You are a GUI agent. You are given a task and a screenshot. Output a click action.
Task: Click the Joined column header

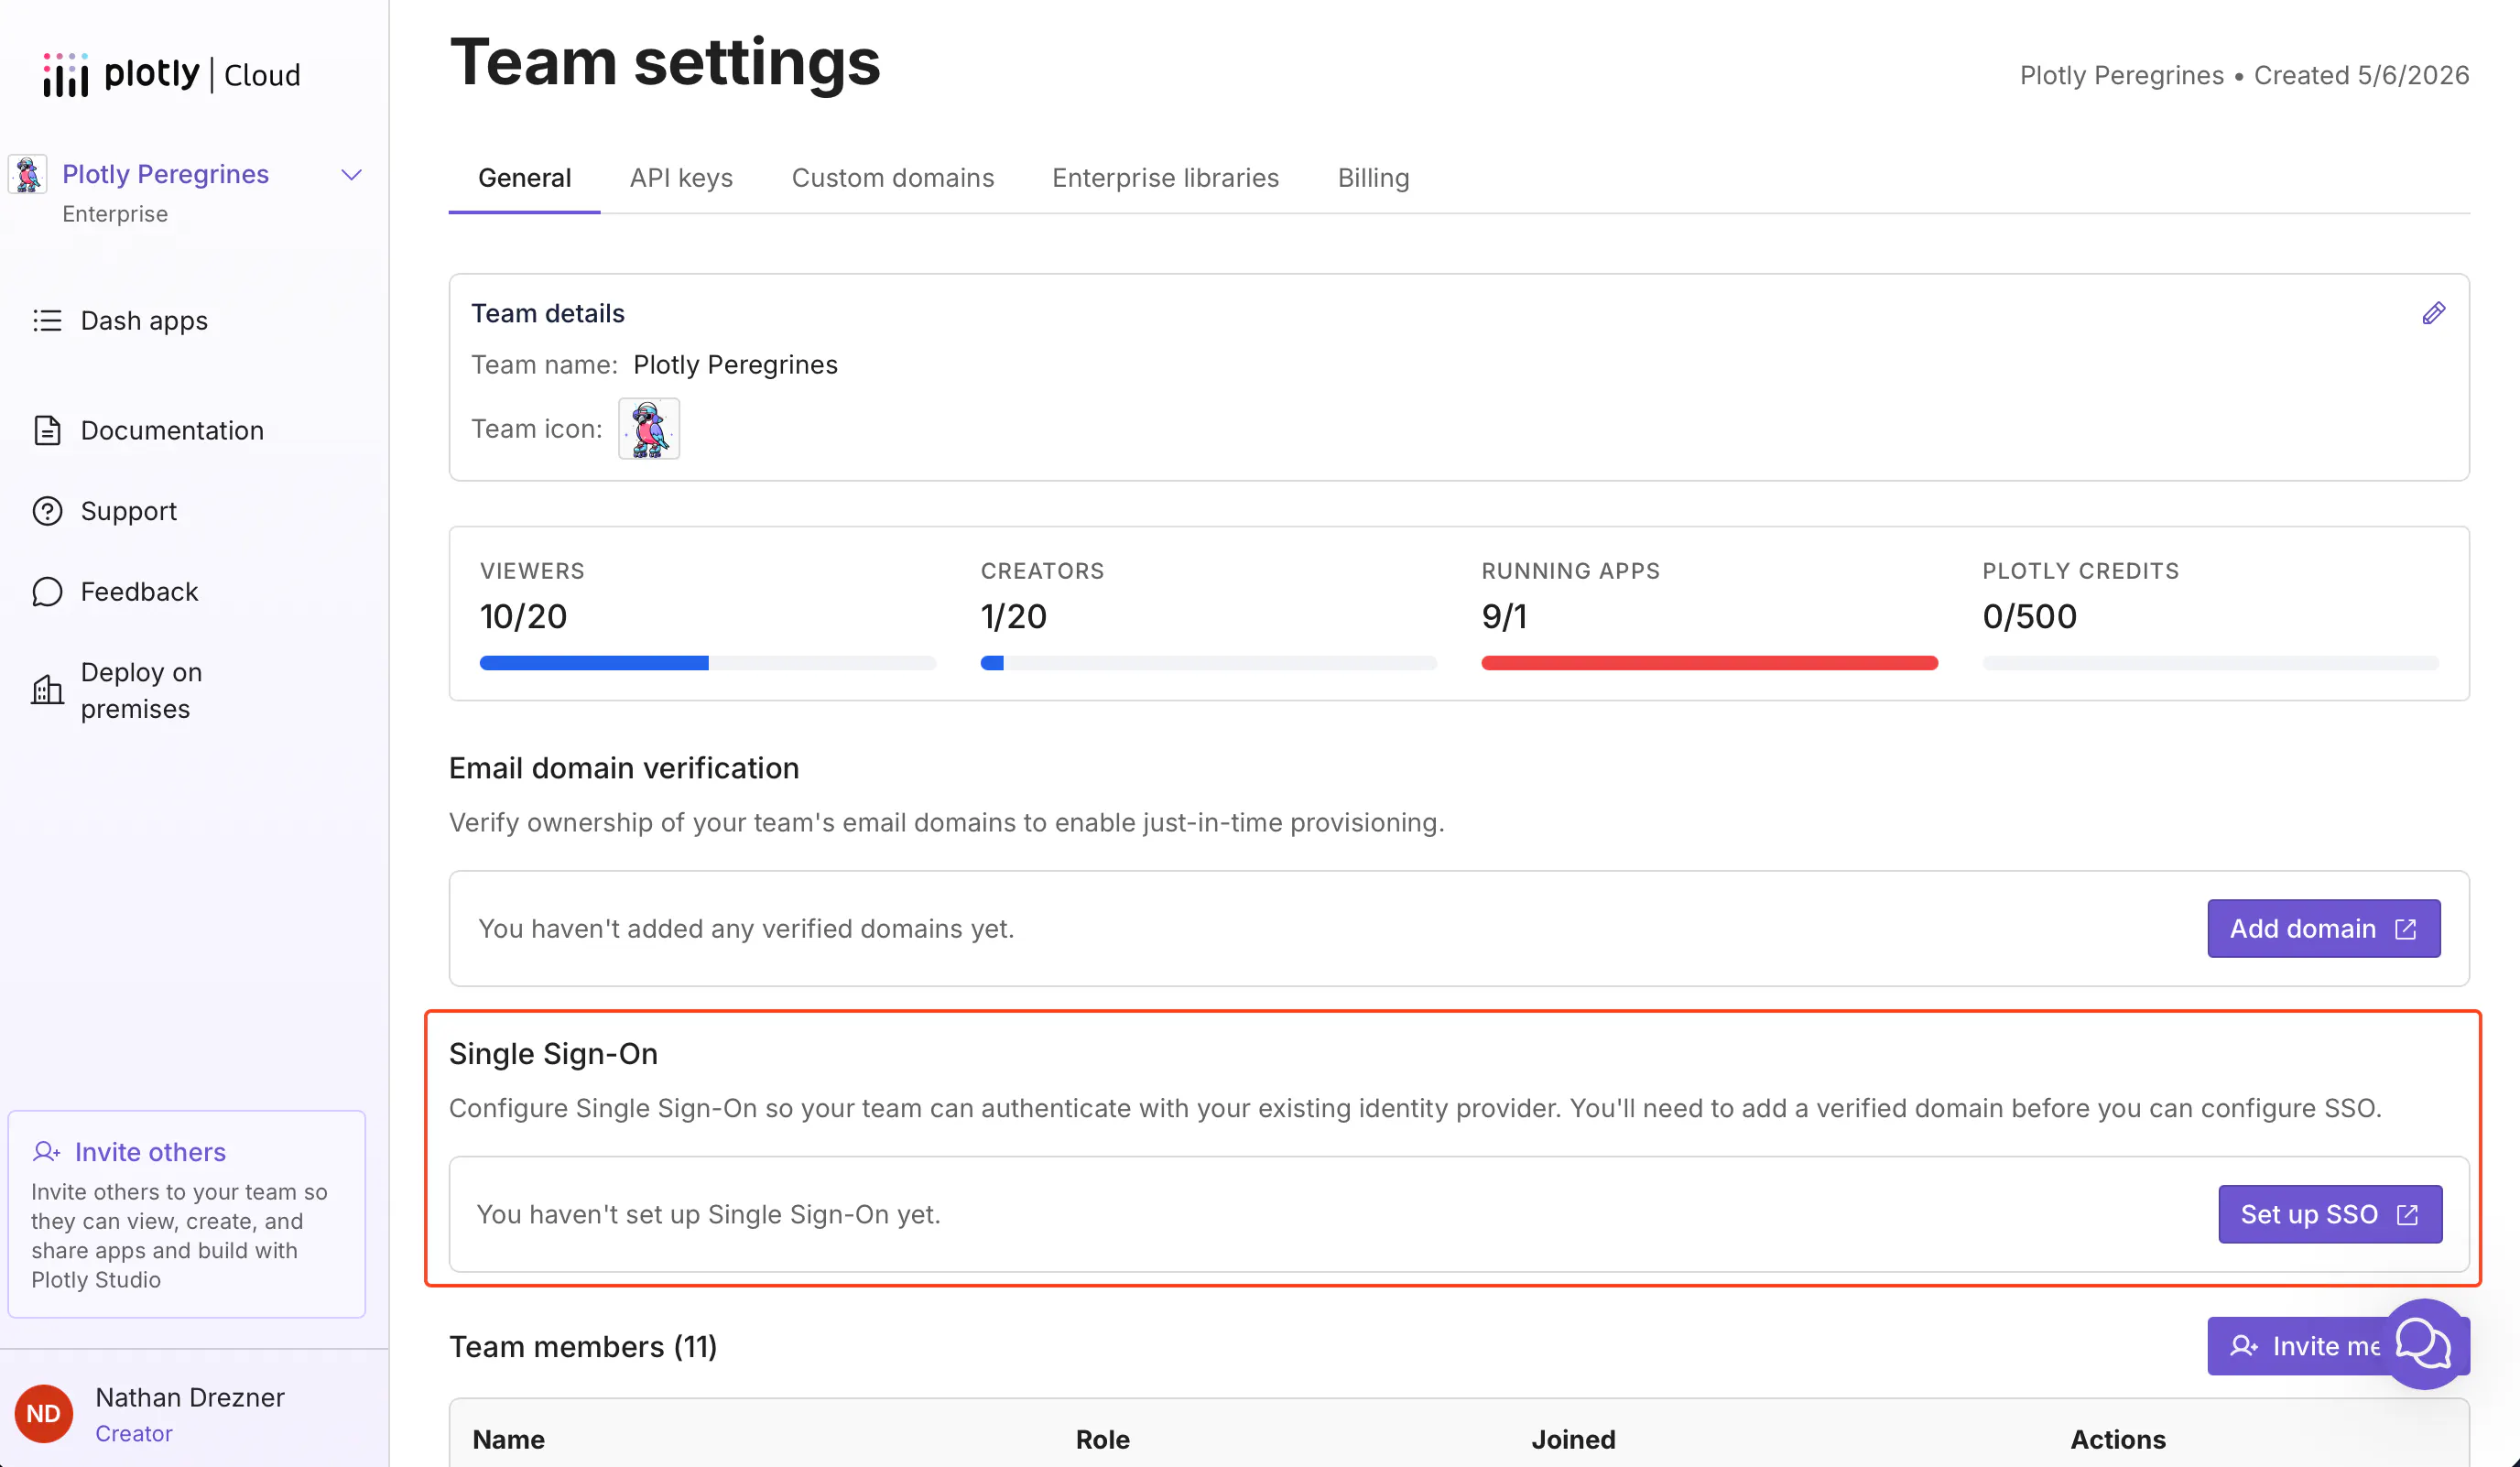point(1573,1439)
